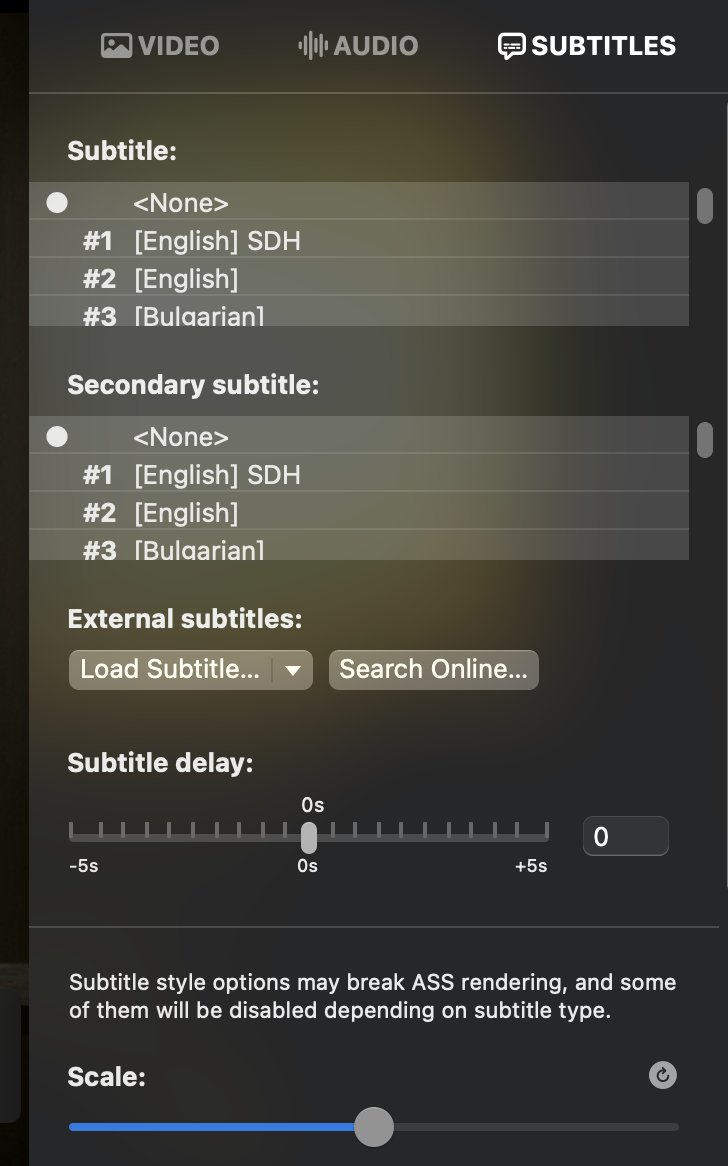Switch to the AUDIO tab
The width and height of the screenshot is (728, 1166).
coord(358,45)
